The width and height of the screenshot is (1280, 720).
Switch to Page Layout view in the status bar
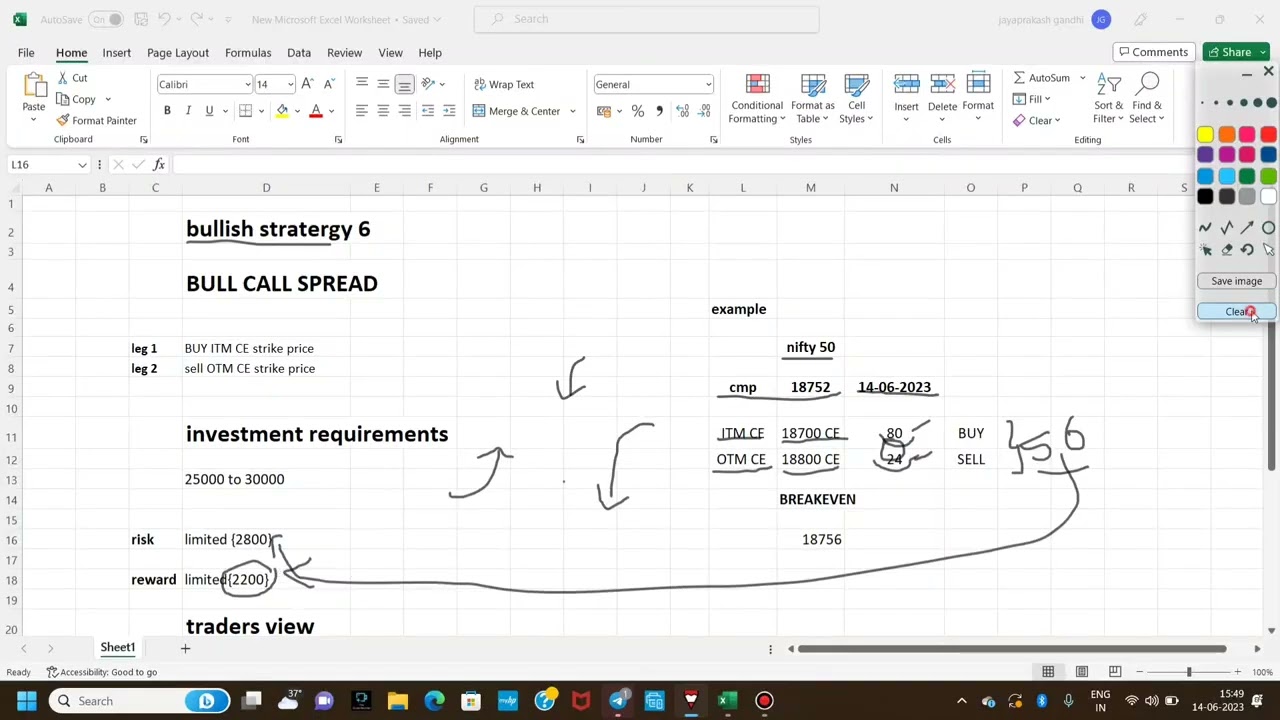click(1081, 672)
